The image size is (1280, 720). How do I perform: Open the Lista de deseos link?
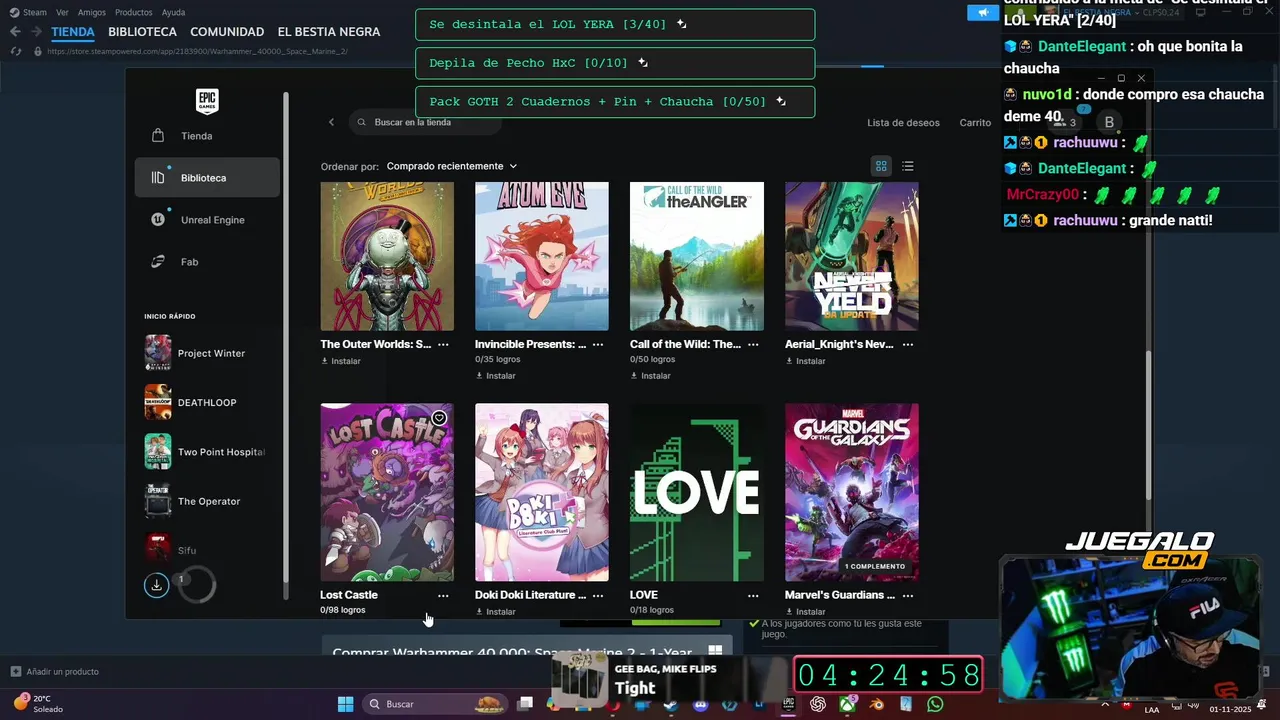coord(903,123)
